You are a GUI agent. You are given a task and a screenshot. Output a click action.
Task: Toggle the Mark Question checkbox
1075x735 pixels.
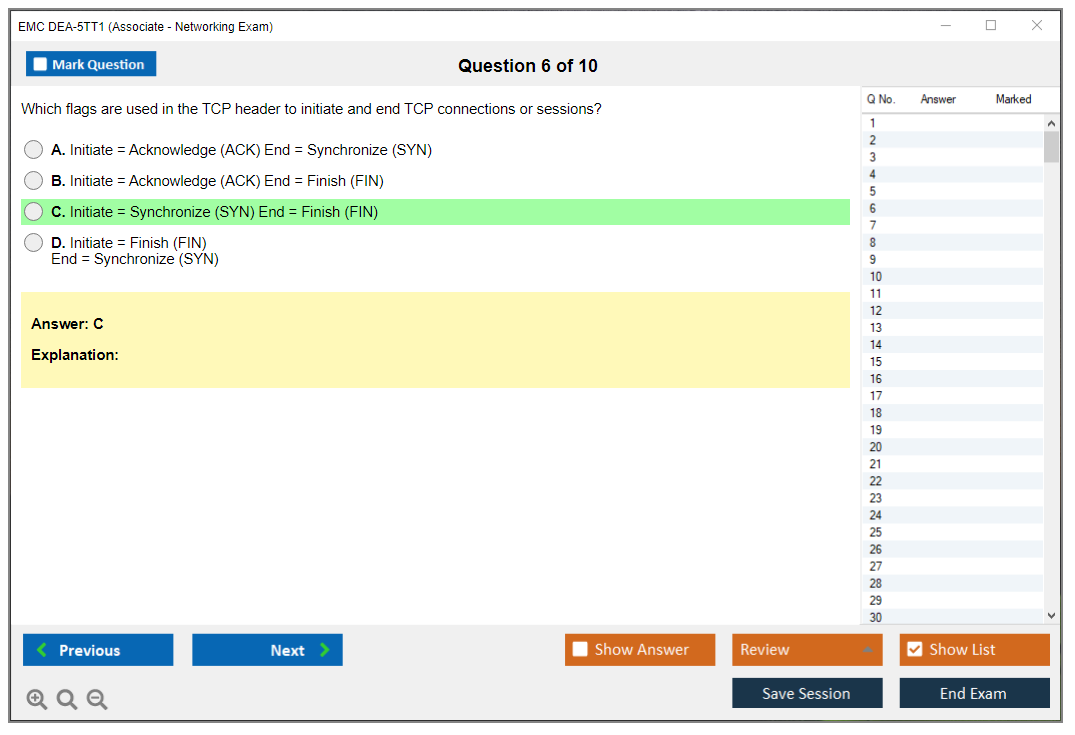pos(41,64)
